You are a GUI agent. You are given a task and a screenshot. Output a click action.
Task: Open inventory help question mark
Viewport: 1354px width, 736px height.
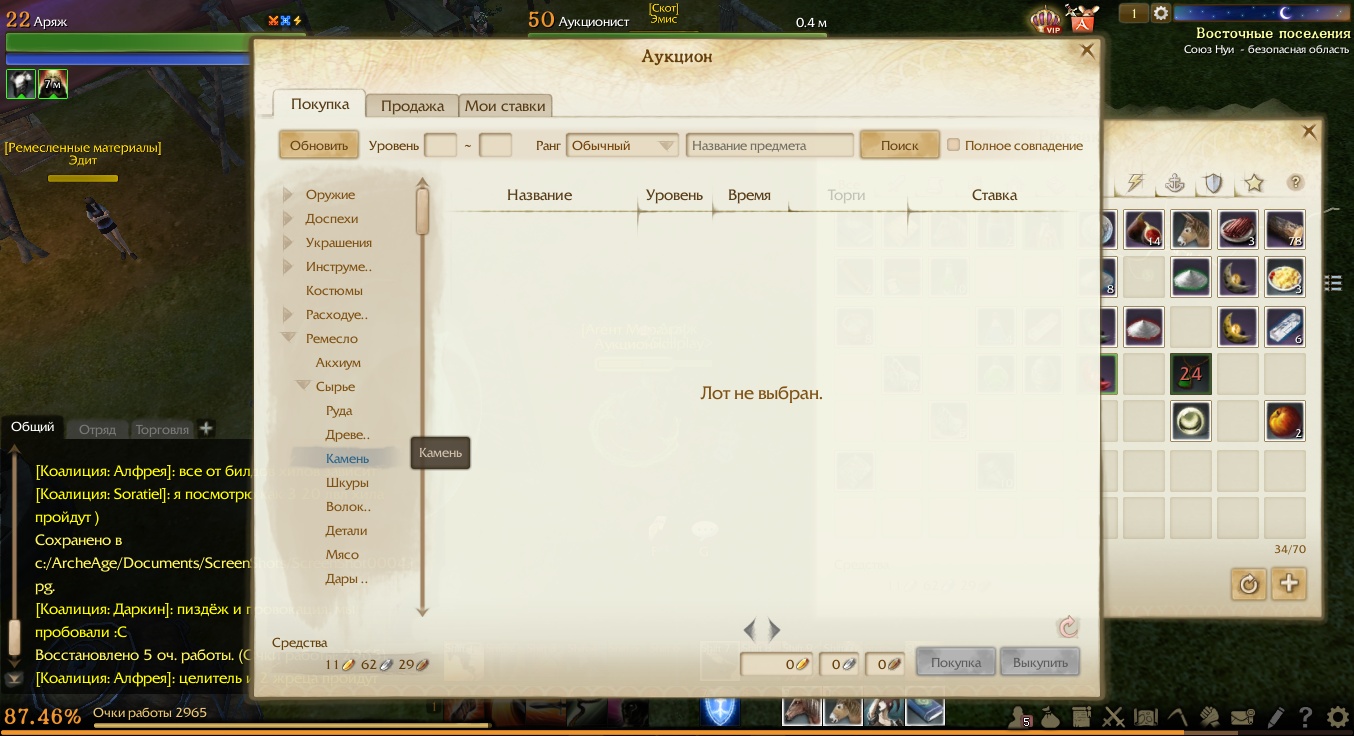coord(1296,183)
